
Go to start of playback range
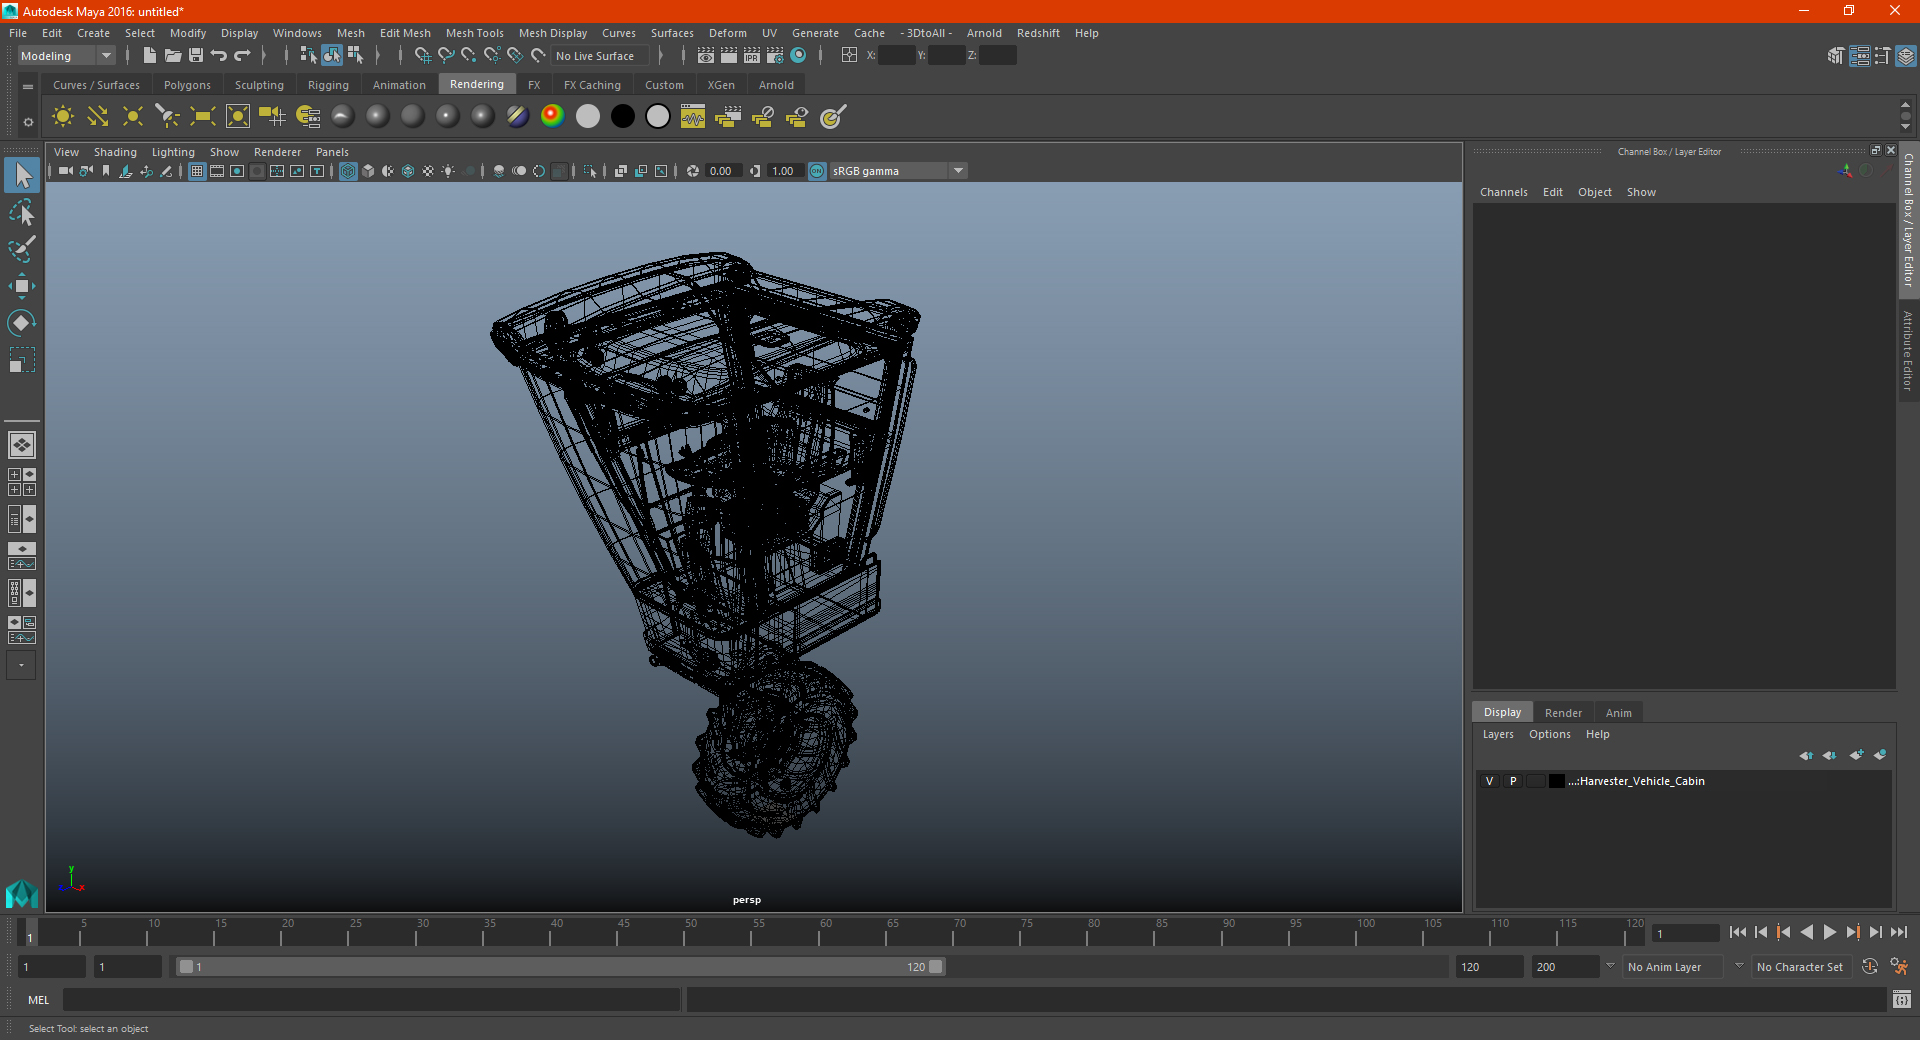point(1737,932)
